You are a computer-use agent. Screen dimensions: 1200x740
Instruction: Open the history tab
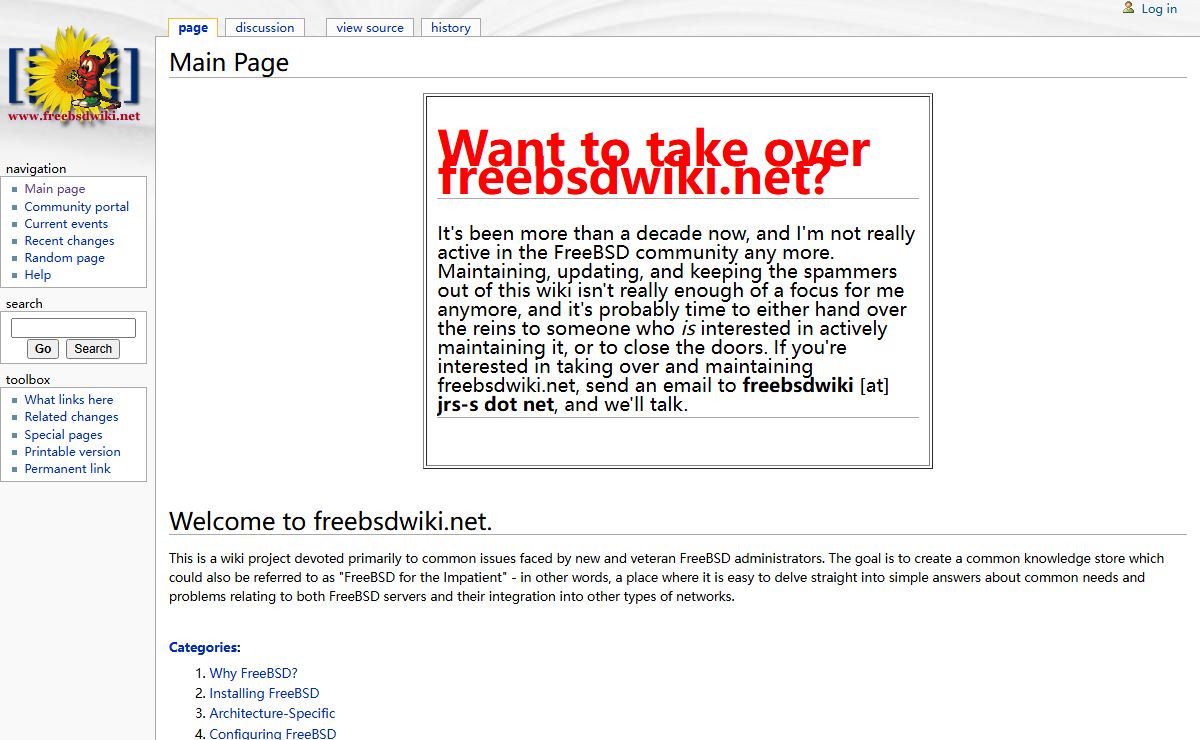pos(450,28)
